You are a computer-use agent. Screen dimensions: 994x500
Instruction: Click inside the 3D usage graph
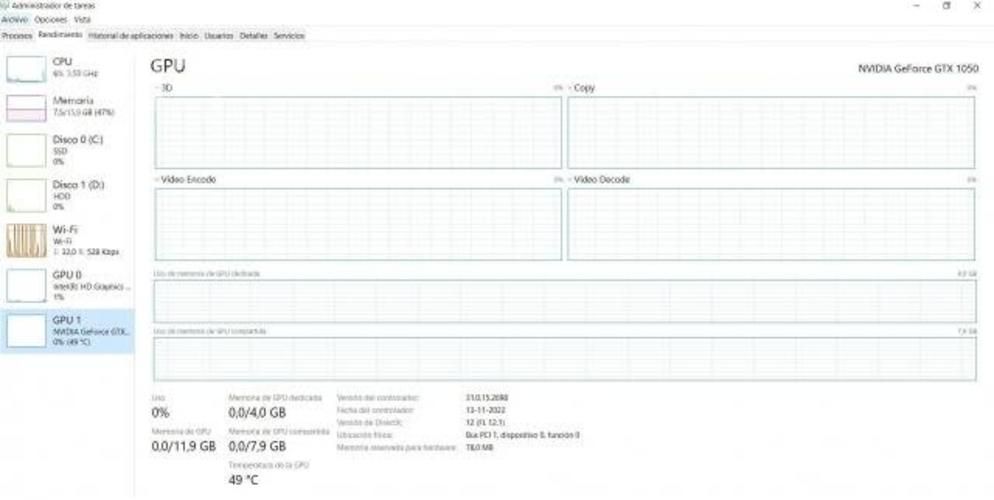(x=358, y=132)
